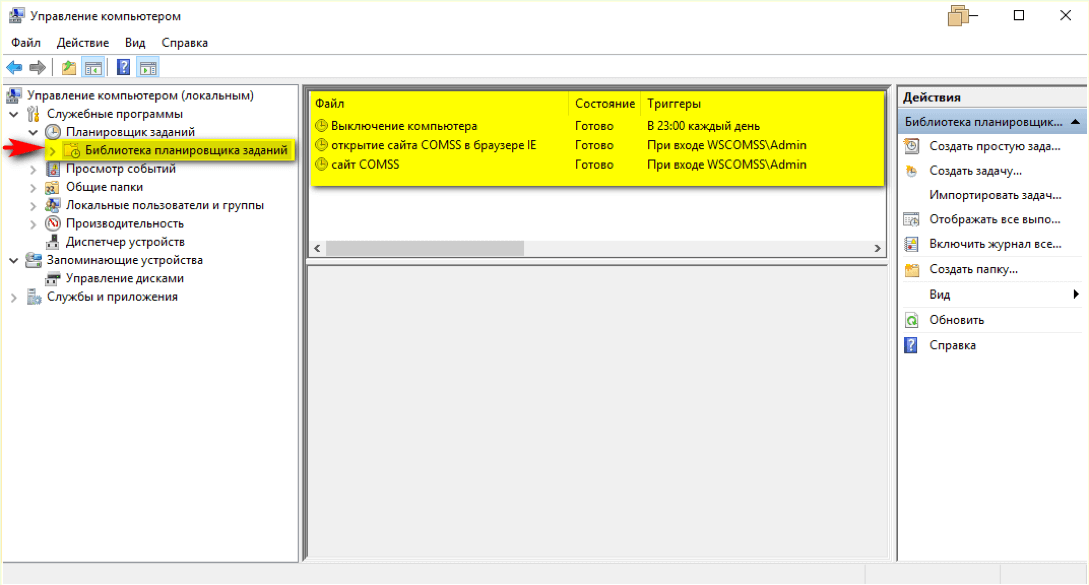Open the Вид menu in menu bar
The height and width of the screenshot is (585, 1089).
[135, 43]
